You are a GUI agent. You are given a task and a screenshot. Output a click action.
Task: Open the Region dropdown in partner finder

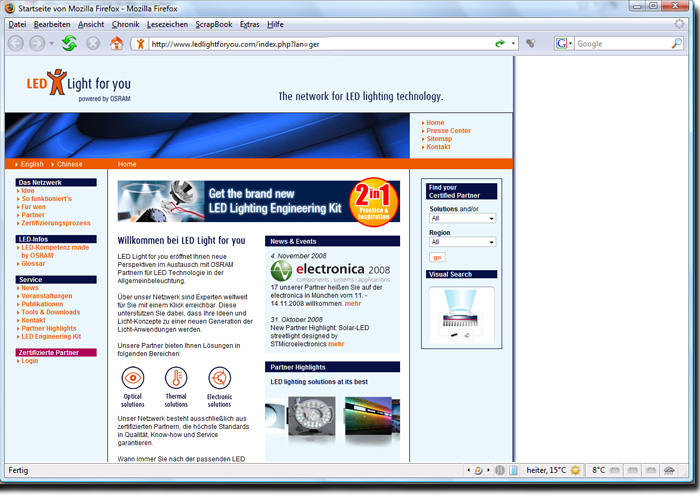[x=462, y=242]
